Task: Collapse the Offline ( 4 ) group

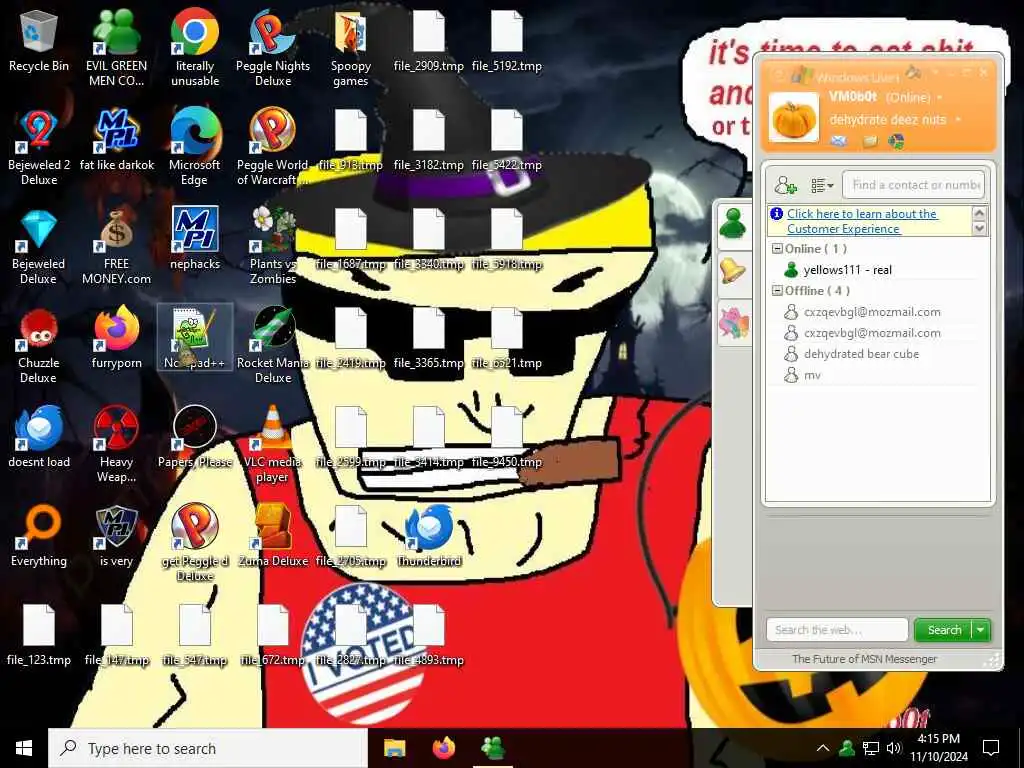Action: (x=777, y=291)
